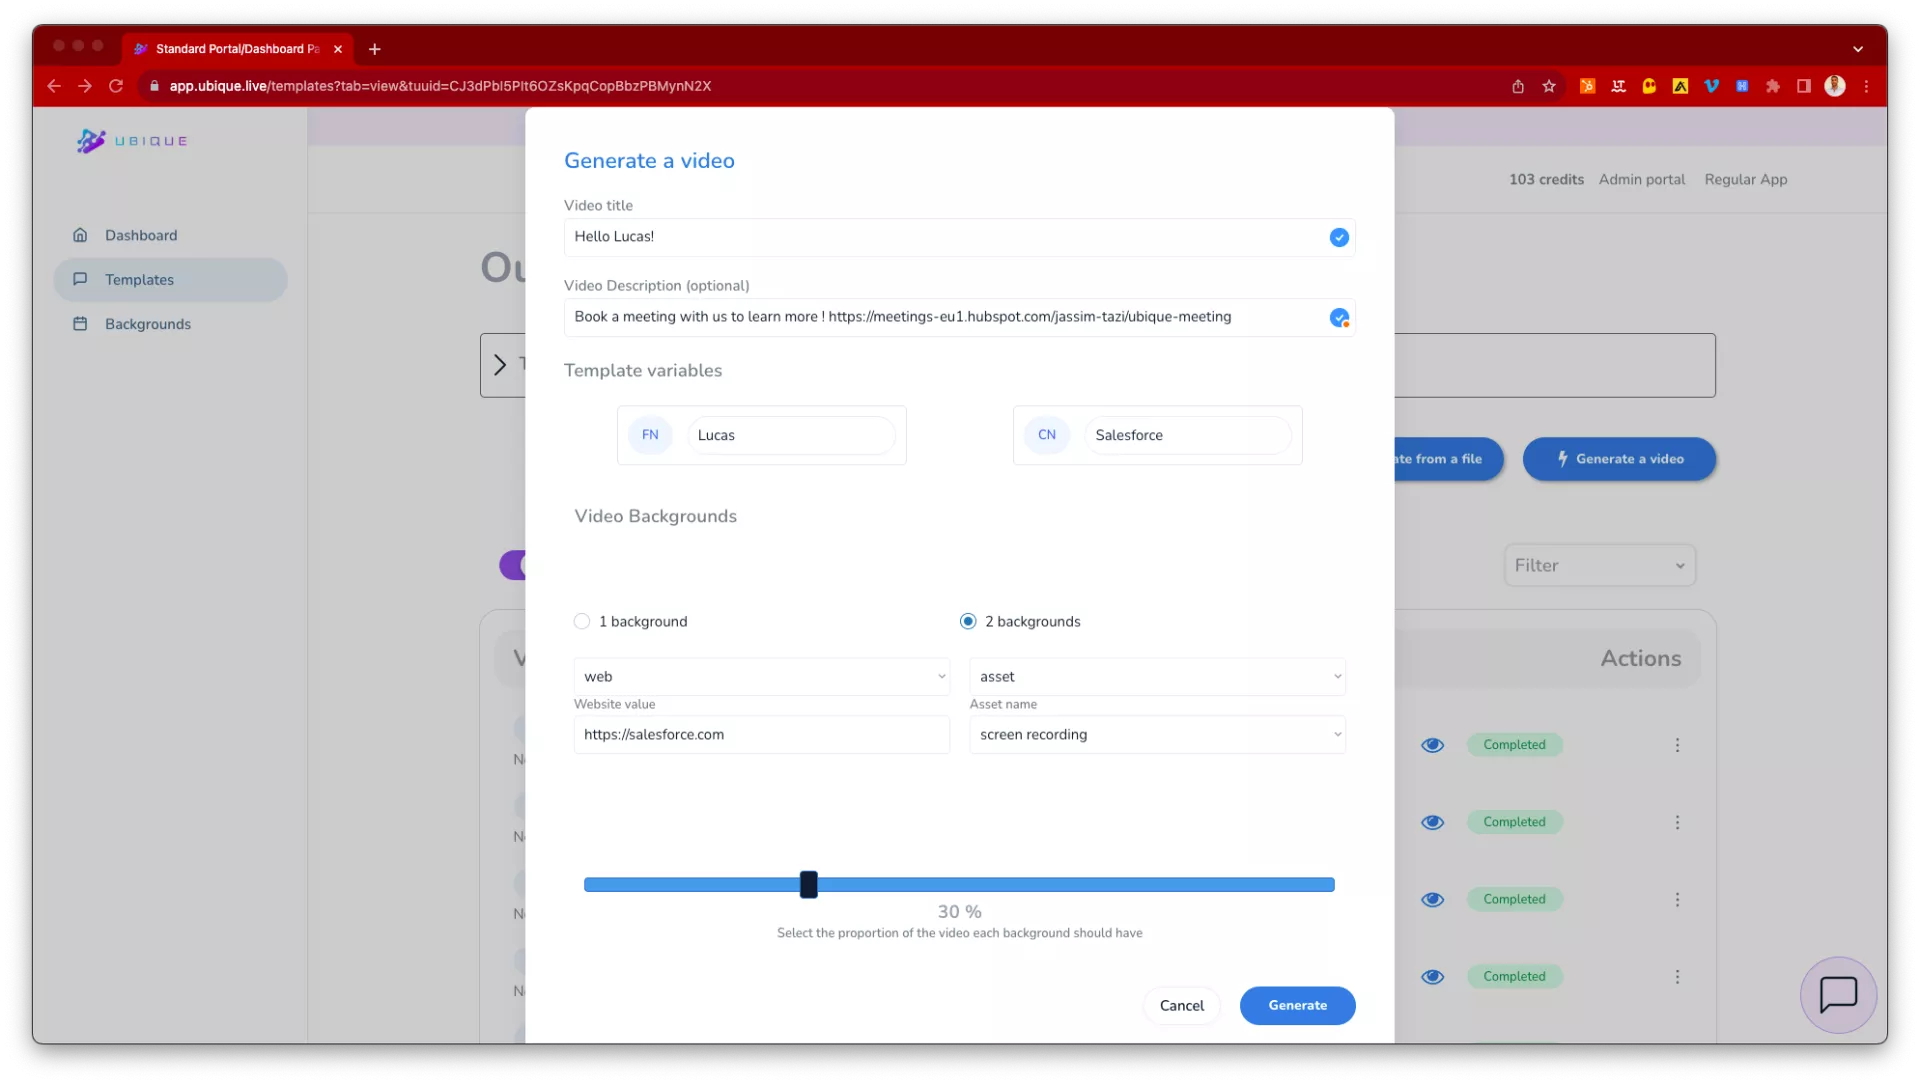Bookmark page with the star icon
The height and width of the screenshot is (1084, 1920).
pos(1549,86)
